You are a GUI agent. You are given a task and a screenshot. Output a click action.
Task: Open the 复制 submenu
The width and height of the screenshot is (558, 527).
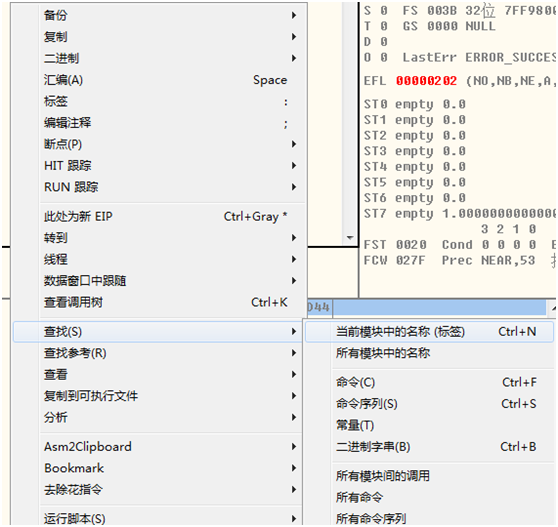click(x=158, y=37)
